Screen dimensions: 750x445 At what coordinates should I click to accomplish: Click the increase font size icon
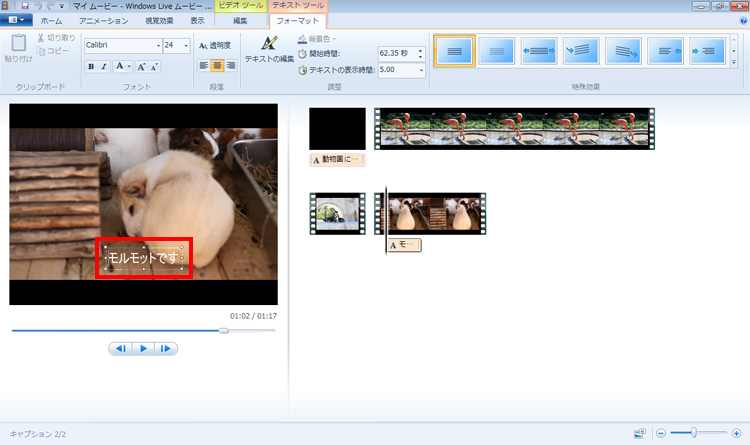(x=141, y=67)
